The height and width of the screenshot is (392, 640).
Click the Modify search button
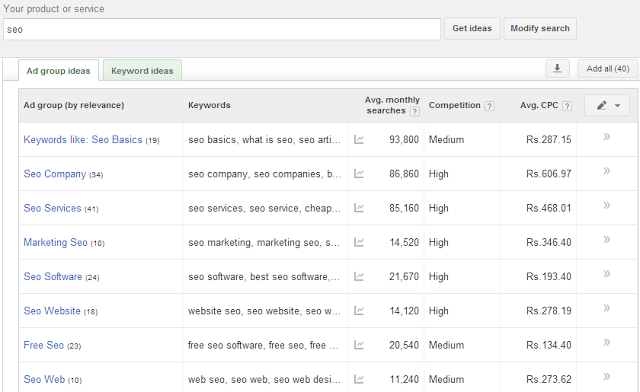(x=540, y=29)
